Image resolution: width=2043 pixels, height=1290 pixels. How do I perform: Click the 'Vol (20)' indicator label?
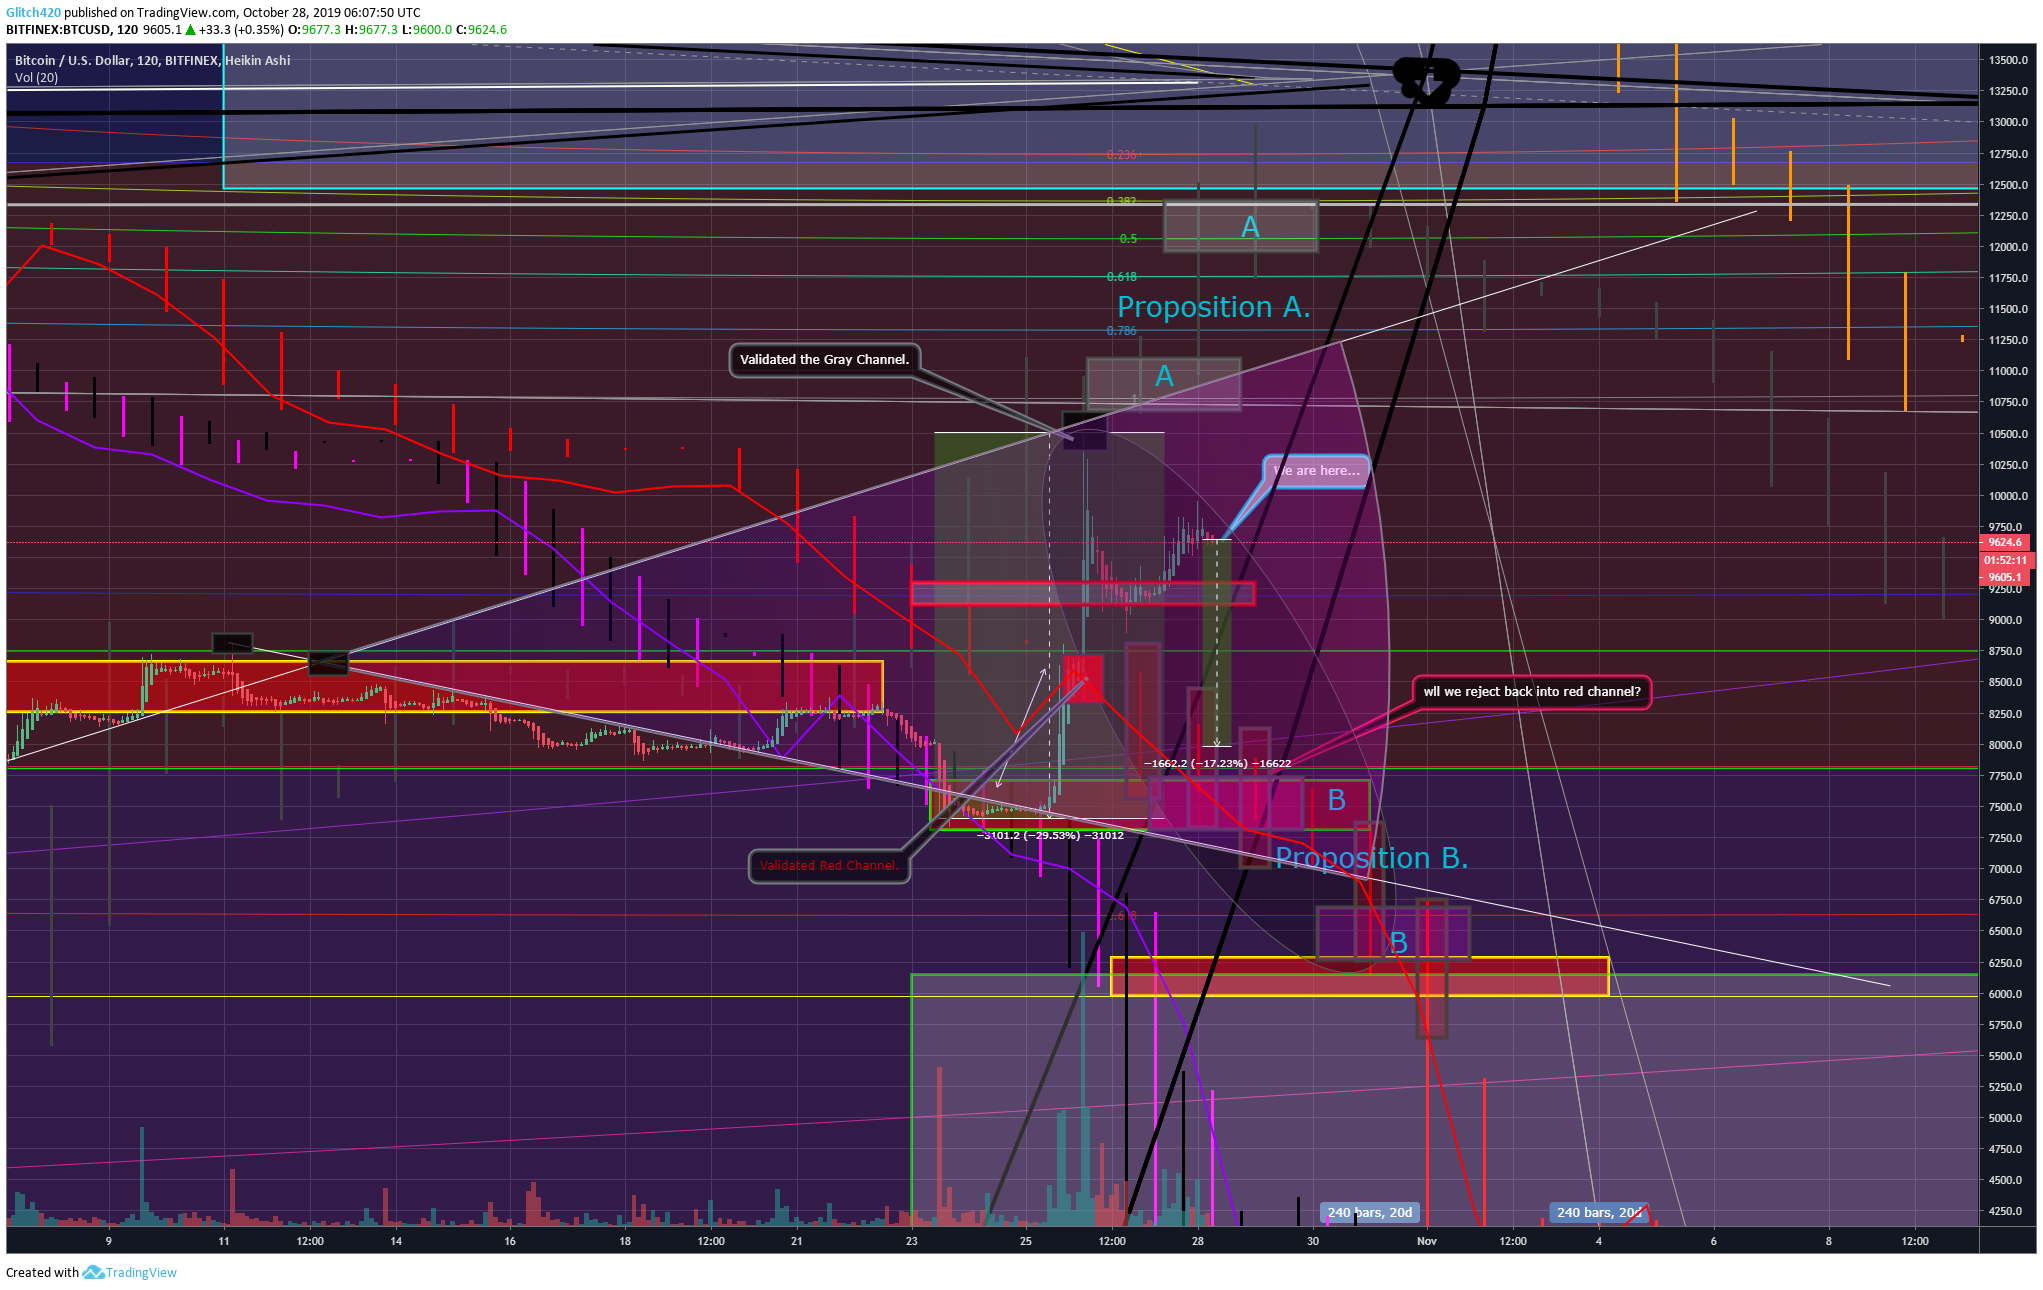coord(36,77)
